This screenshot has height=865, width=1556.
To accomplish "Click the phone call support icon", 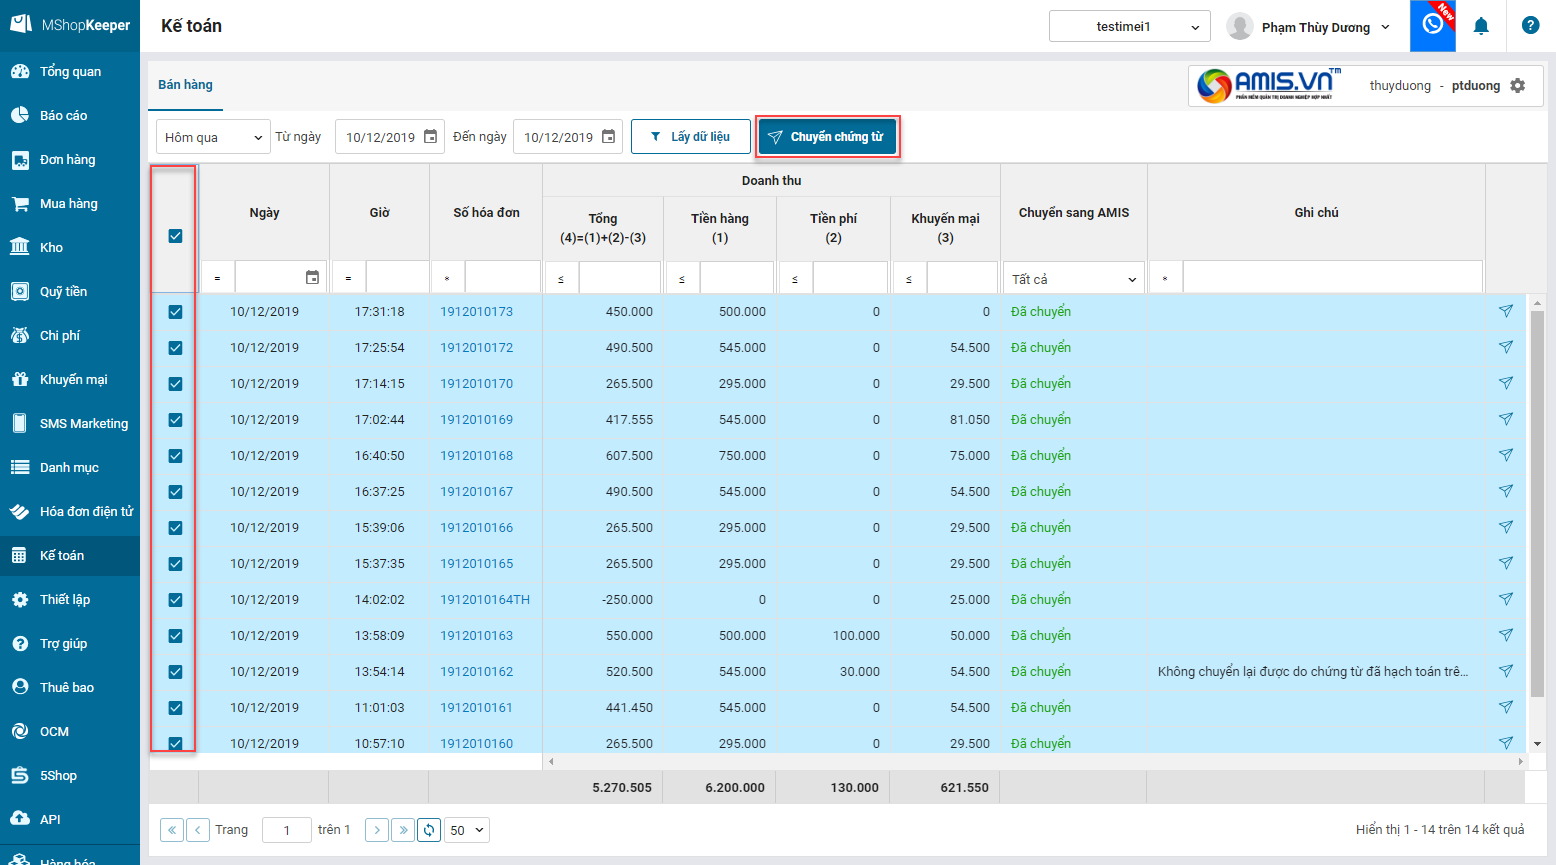I will click(1432, 25).
